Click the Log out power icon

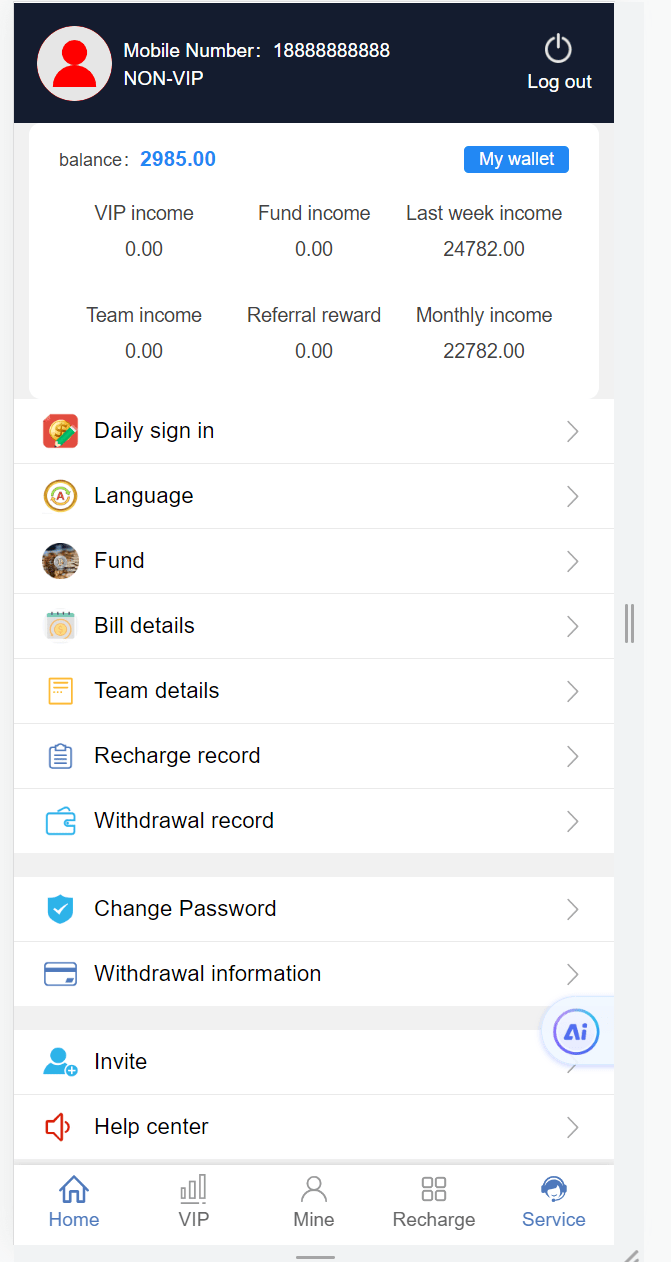pyautogui.click(x=557, y=49)
